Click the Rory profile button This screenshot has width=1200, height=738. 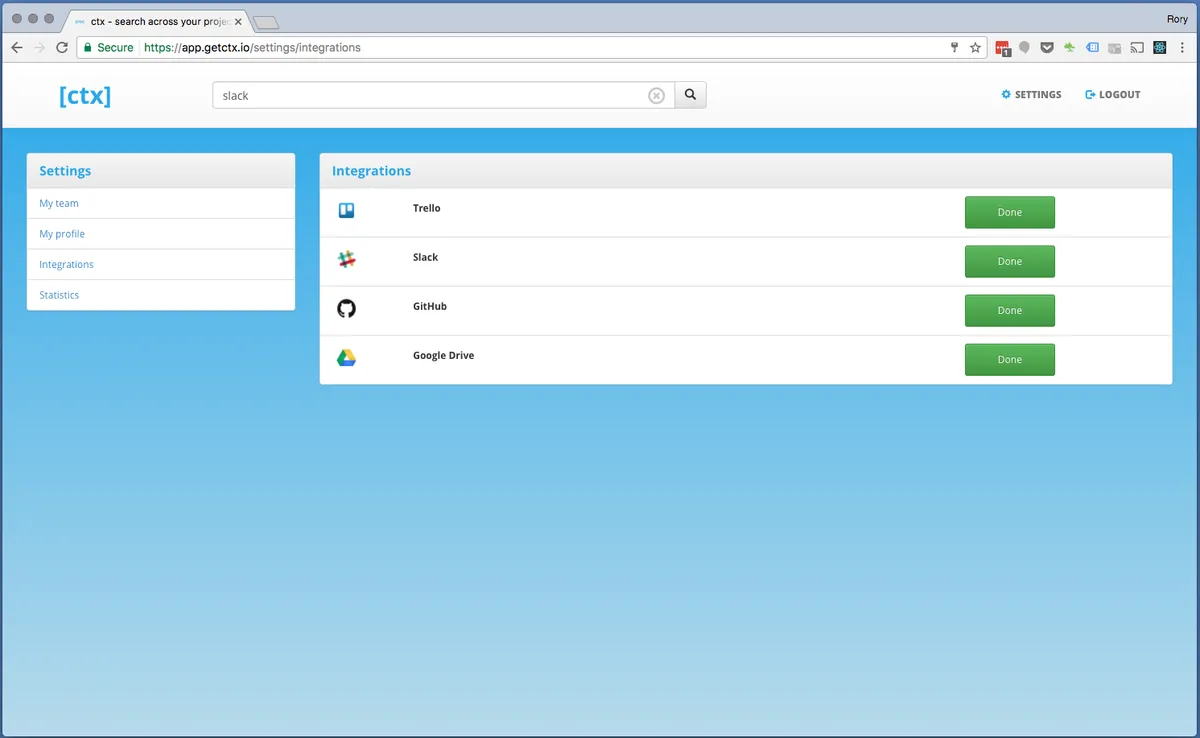[x=1177, y=18]
